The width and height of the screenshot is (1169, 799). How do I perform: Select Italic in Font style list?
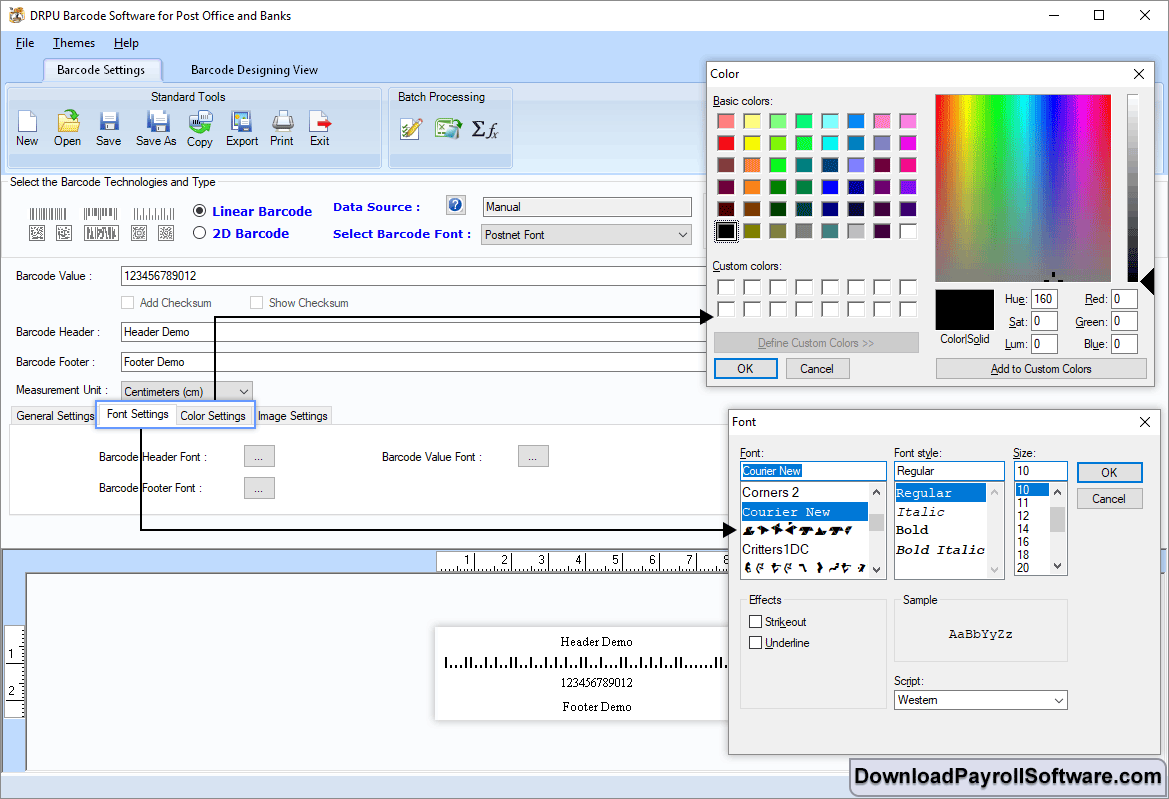click(920, 512)
